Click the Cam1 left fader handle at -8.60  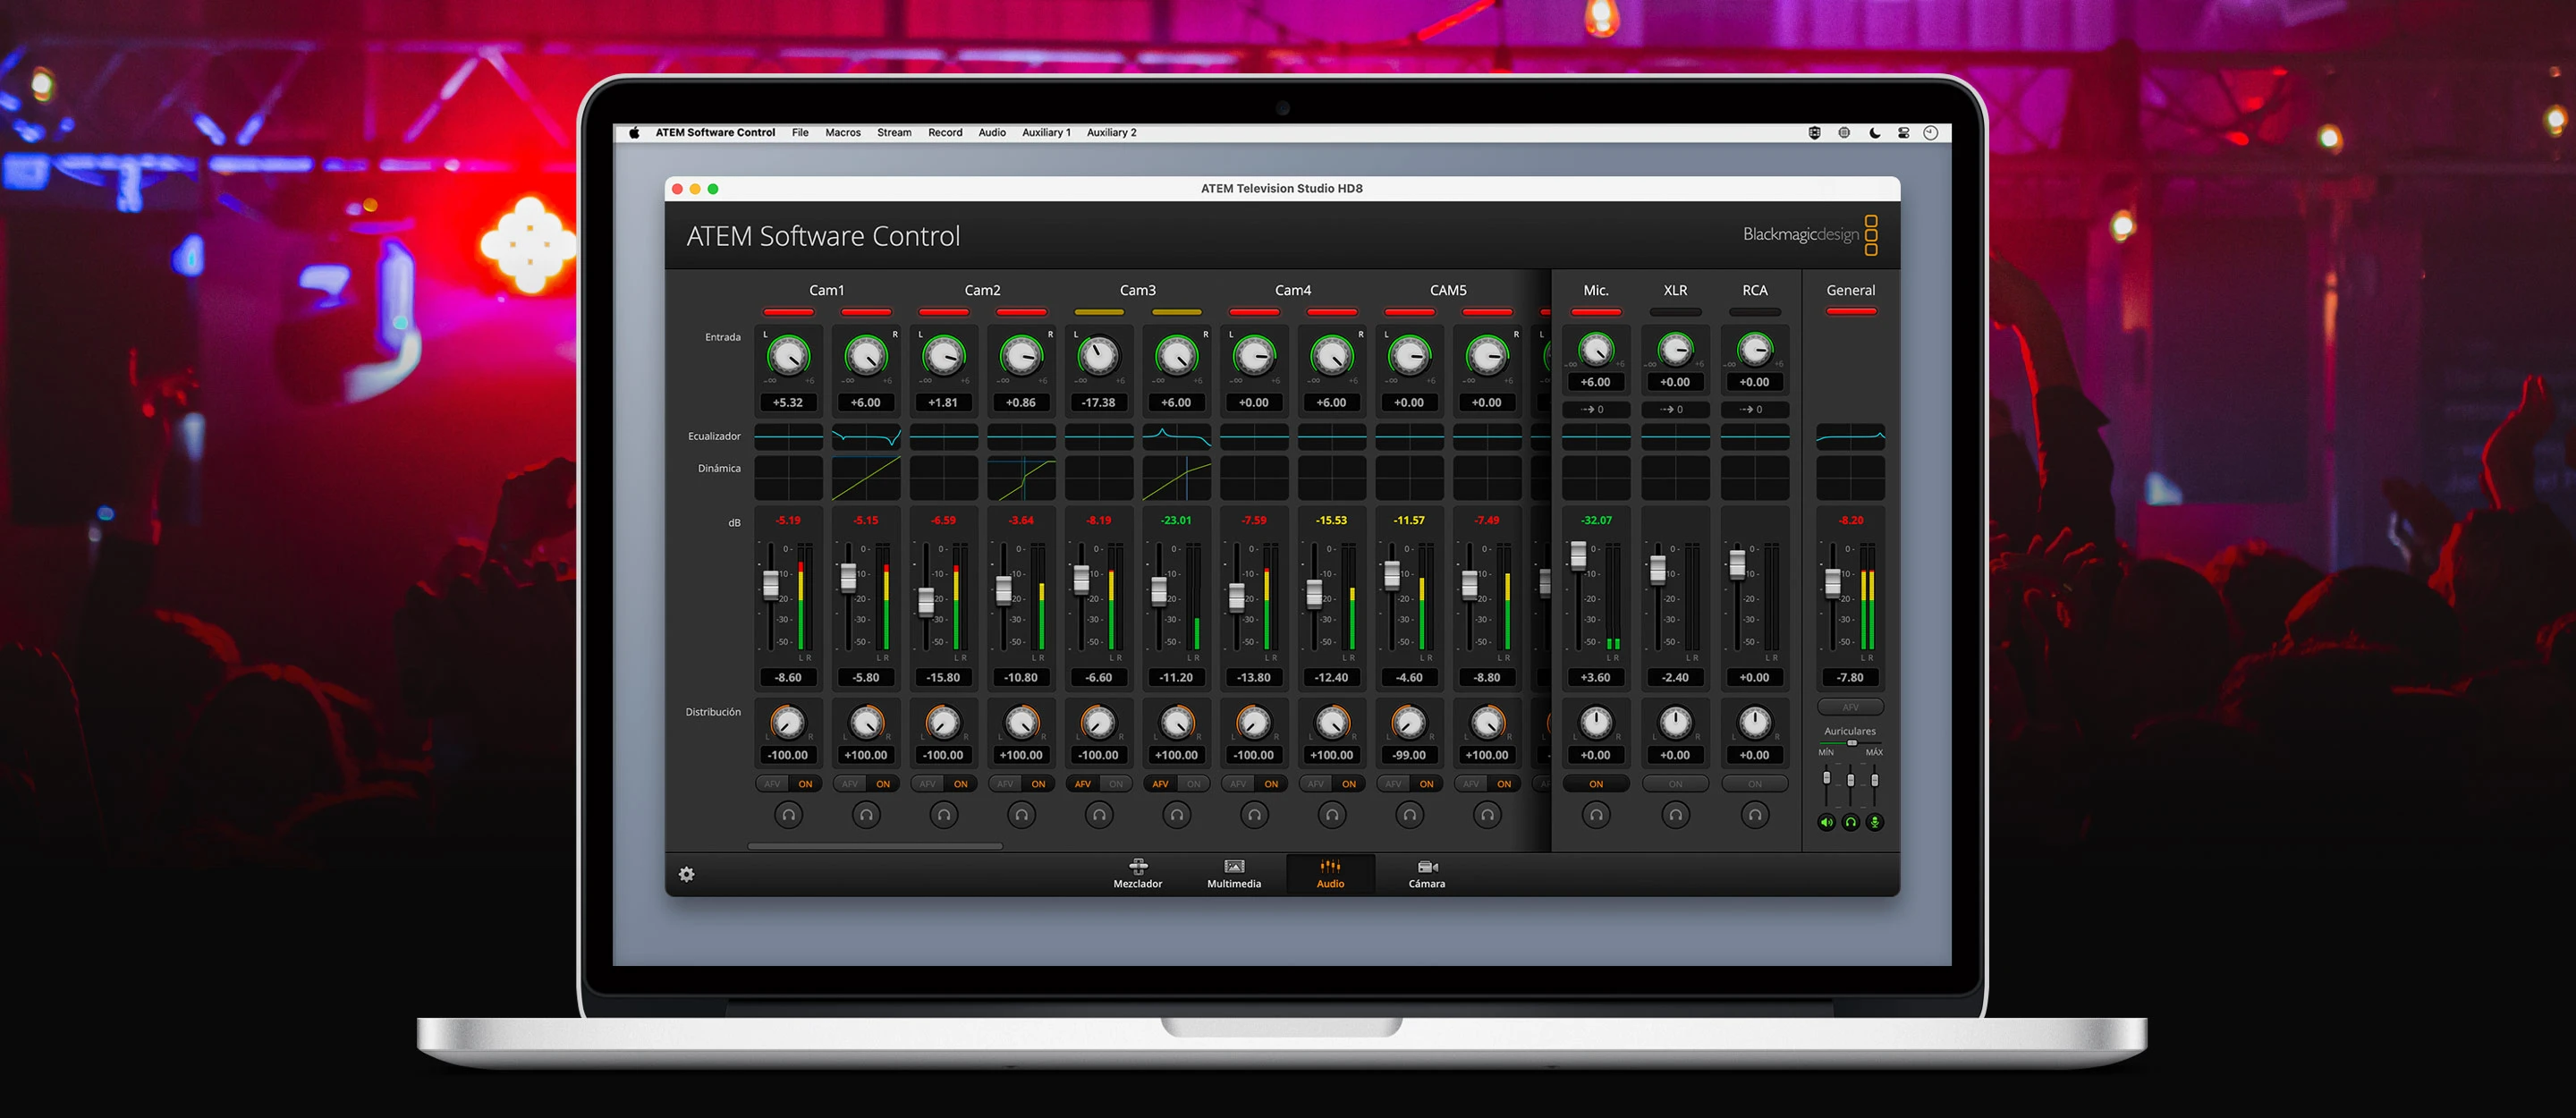tap(771, 584)
